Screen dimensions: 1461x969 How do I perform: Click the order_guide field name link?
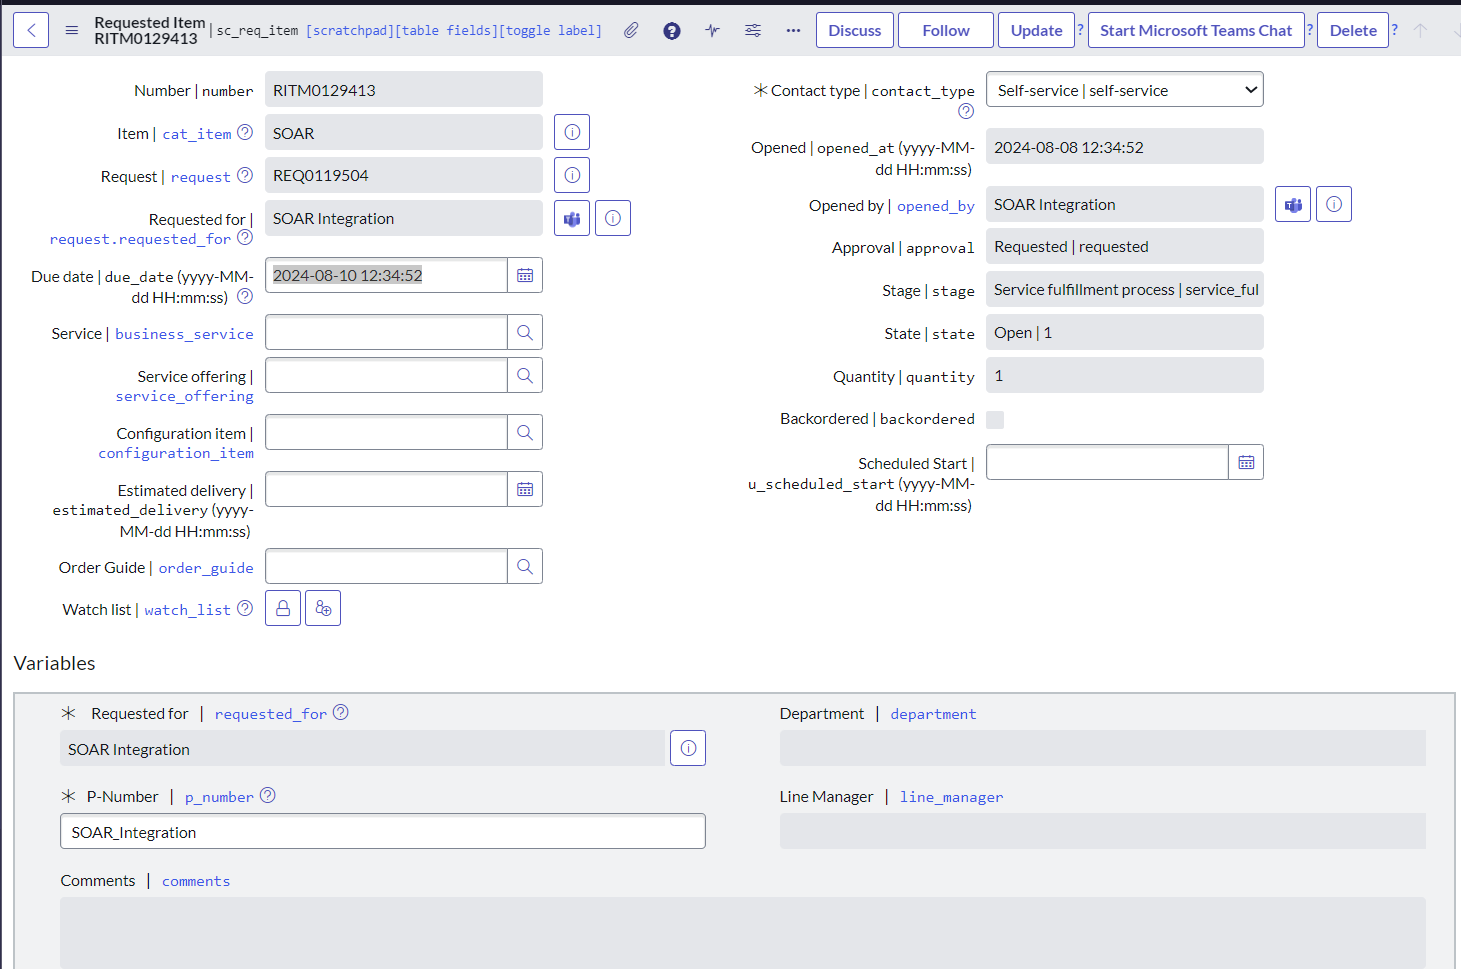[x=206, y=568]
